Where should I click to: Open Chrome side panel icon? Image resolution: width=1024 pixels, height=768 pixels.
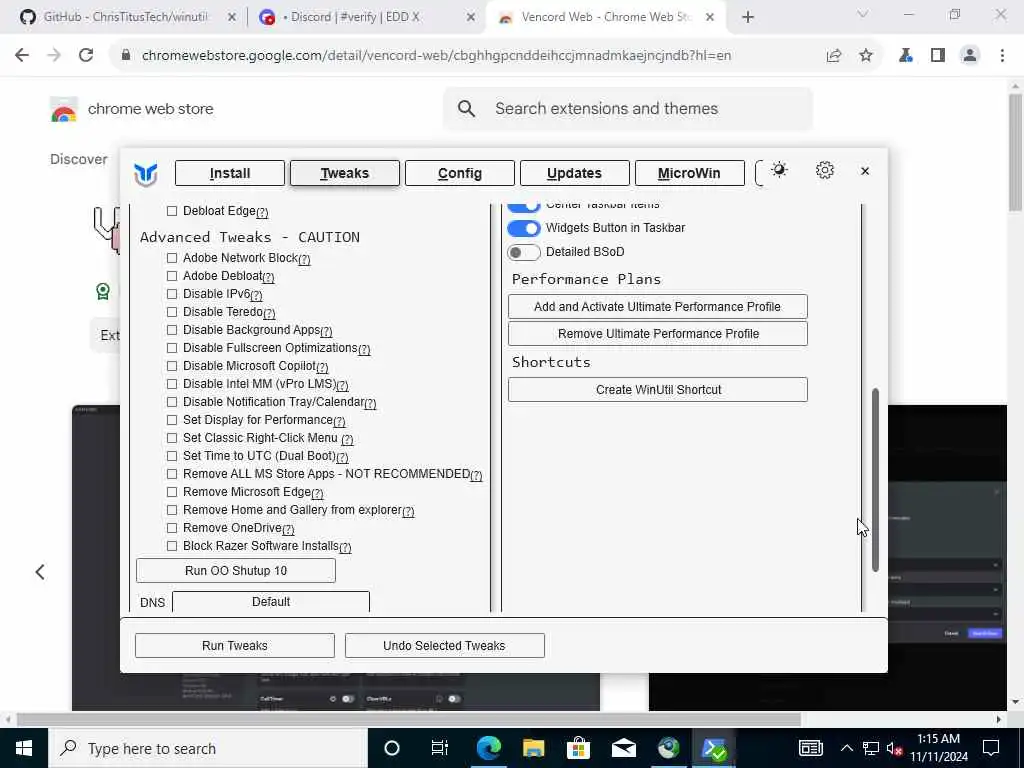938,56
